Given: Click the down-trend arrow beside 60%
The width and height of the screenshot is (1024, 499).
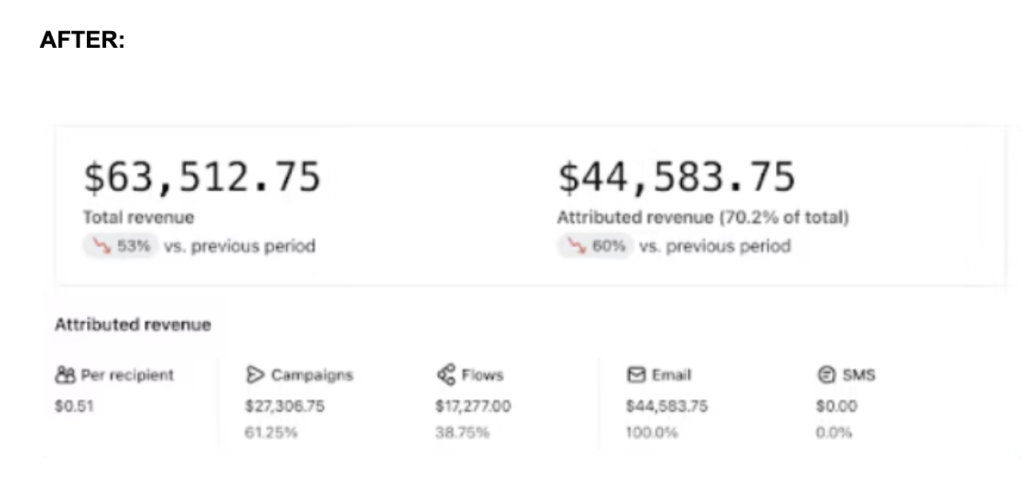Looking at the screenshot, I should click(576, 246).
